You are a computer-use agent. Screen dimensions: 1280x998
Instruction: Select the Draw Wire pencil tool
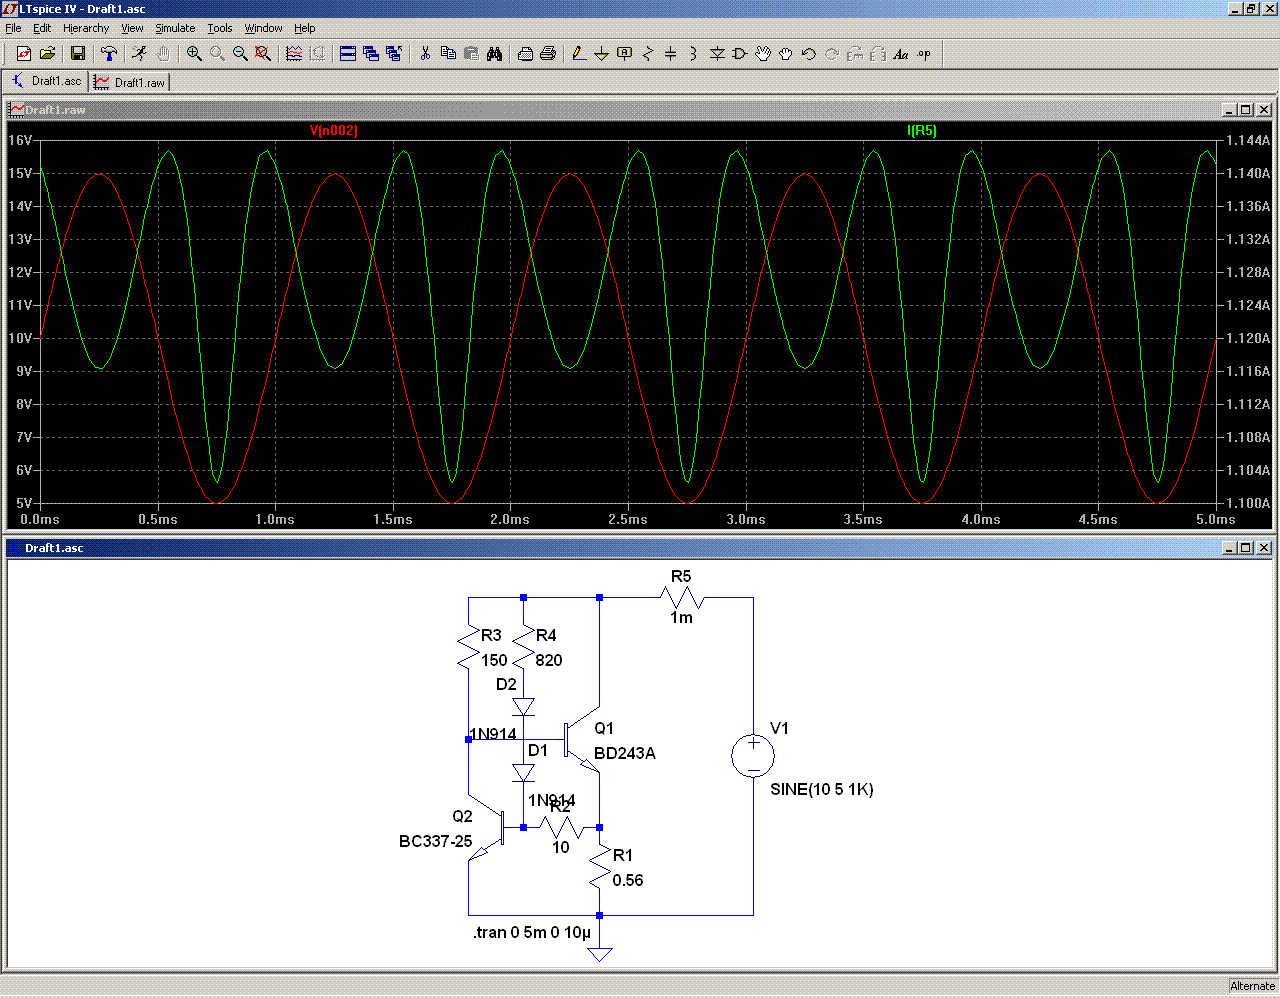pos(579,54)
